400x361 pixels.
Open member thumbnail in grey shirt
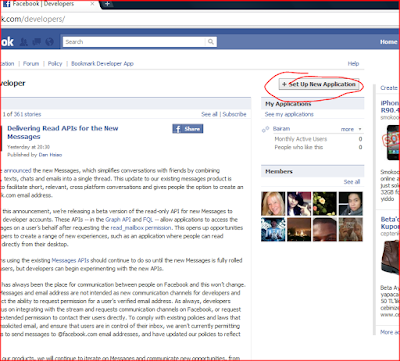351,204
